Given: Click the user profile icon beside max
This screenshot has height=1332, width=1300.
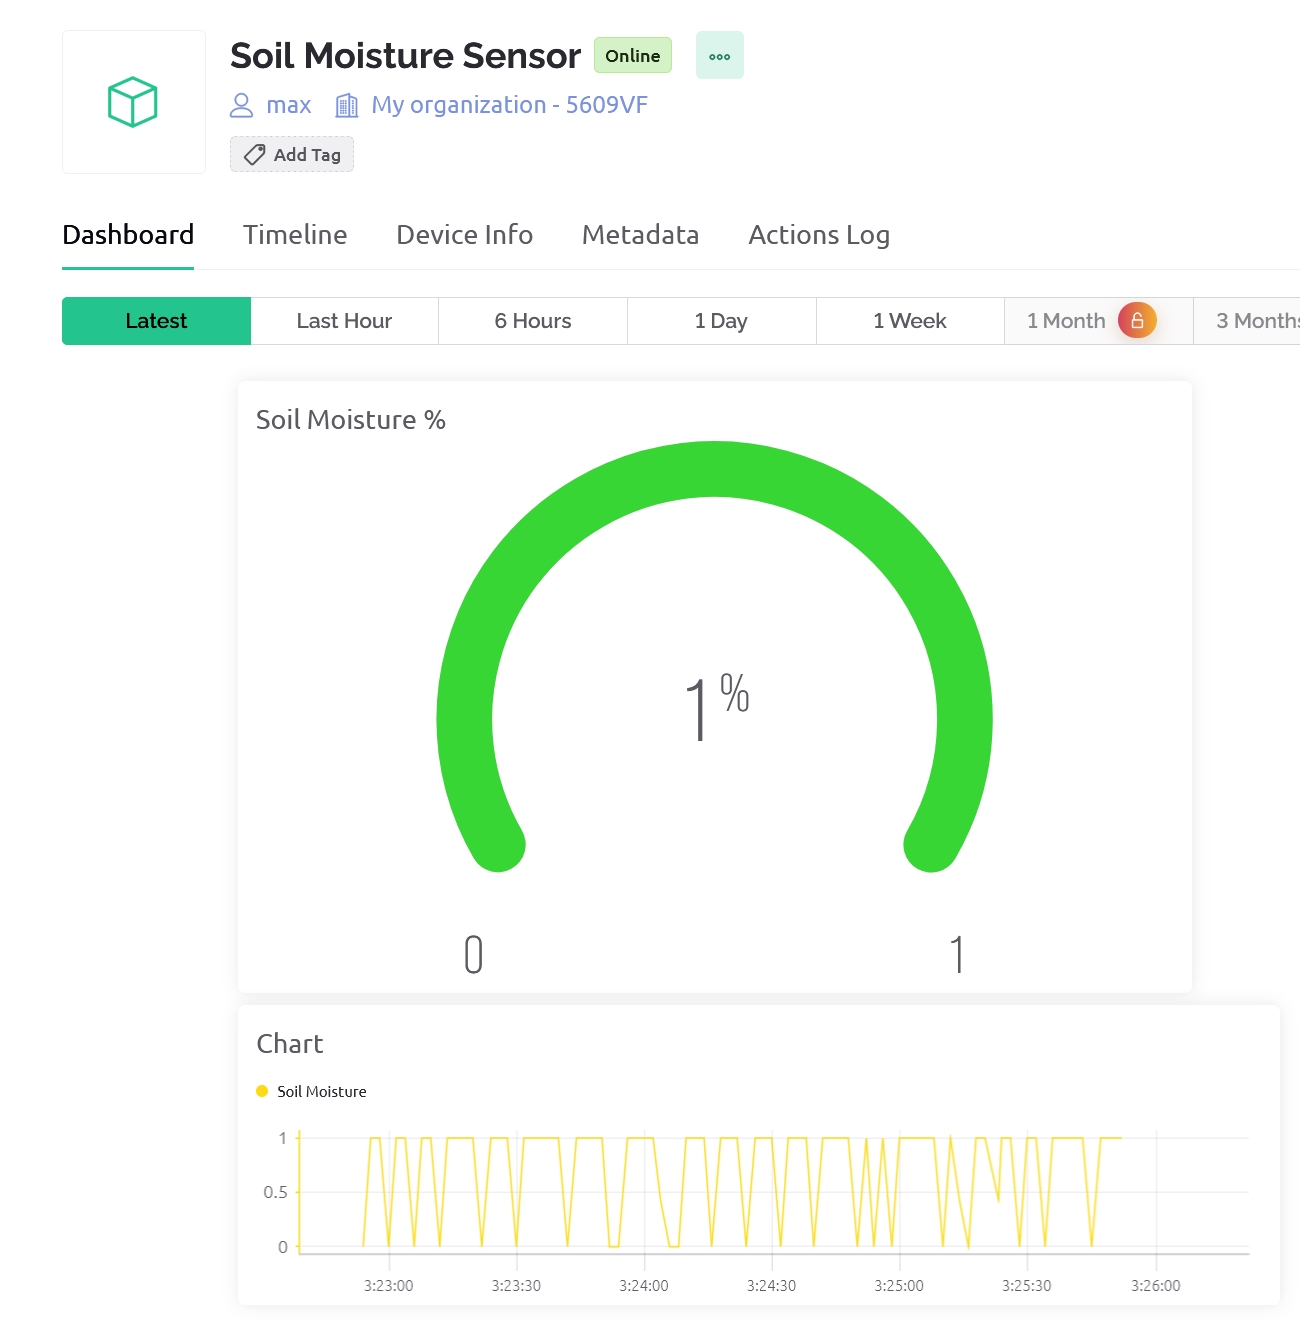Looking at the screenshot, I should click(242, 105).
